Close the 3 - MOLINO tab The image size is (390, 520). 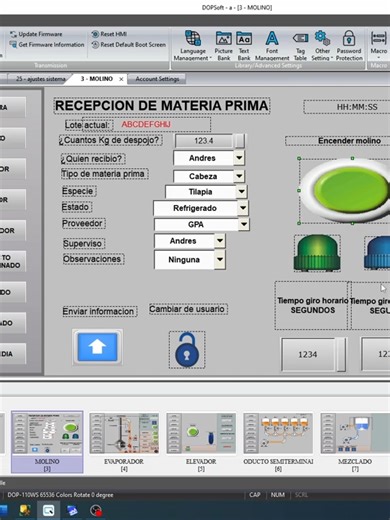[x=121, y=79]
